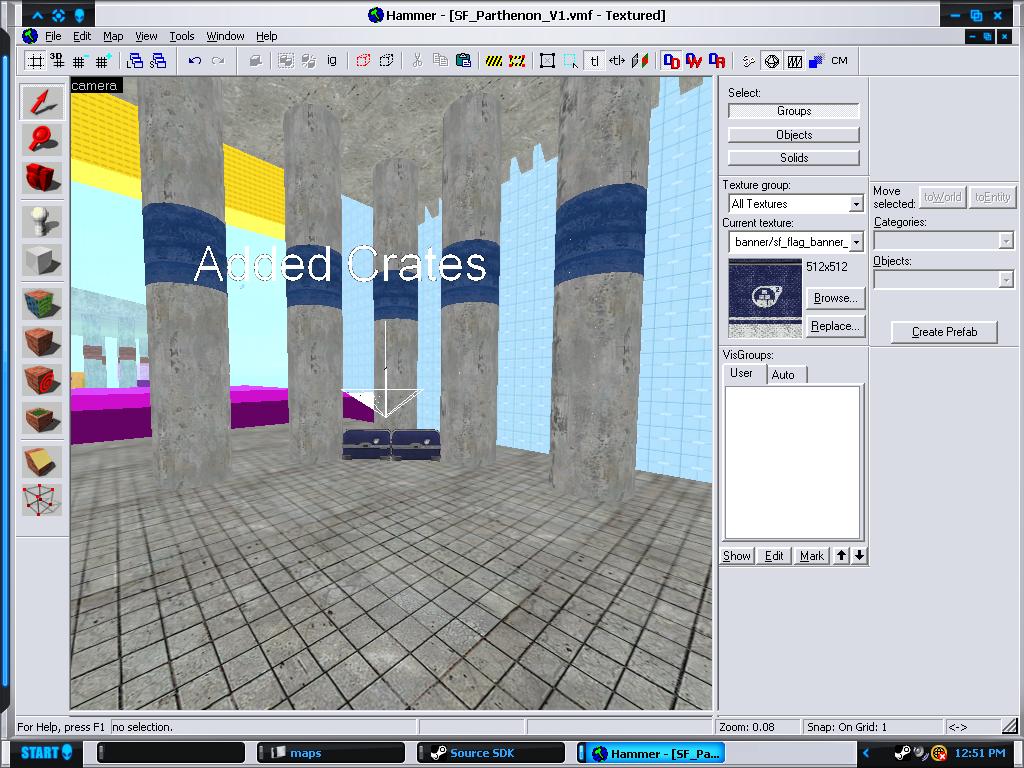Toggle the grid display button
This screenshot has width=1024, height=768.
35,61
